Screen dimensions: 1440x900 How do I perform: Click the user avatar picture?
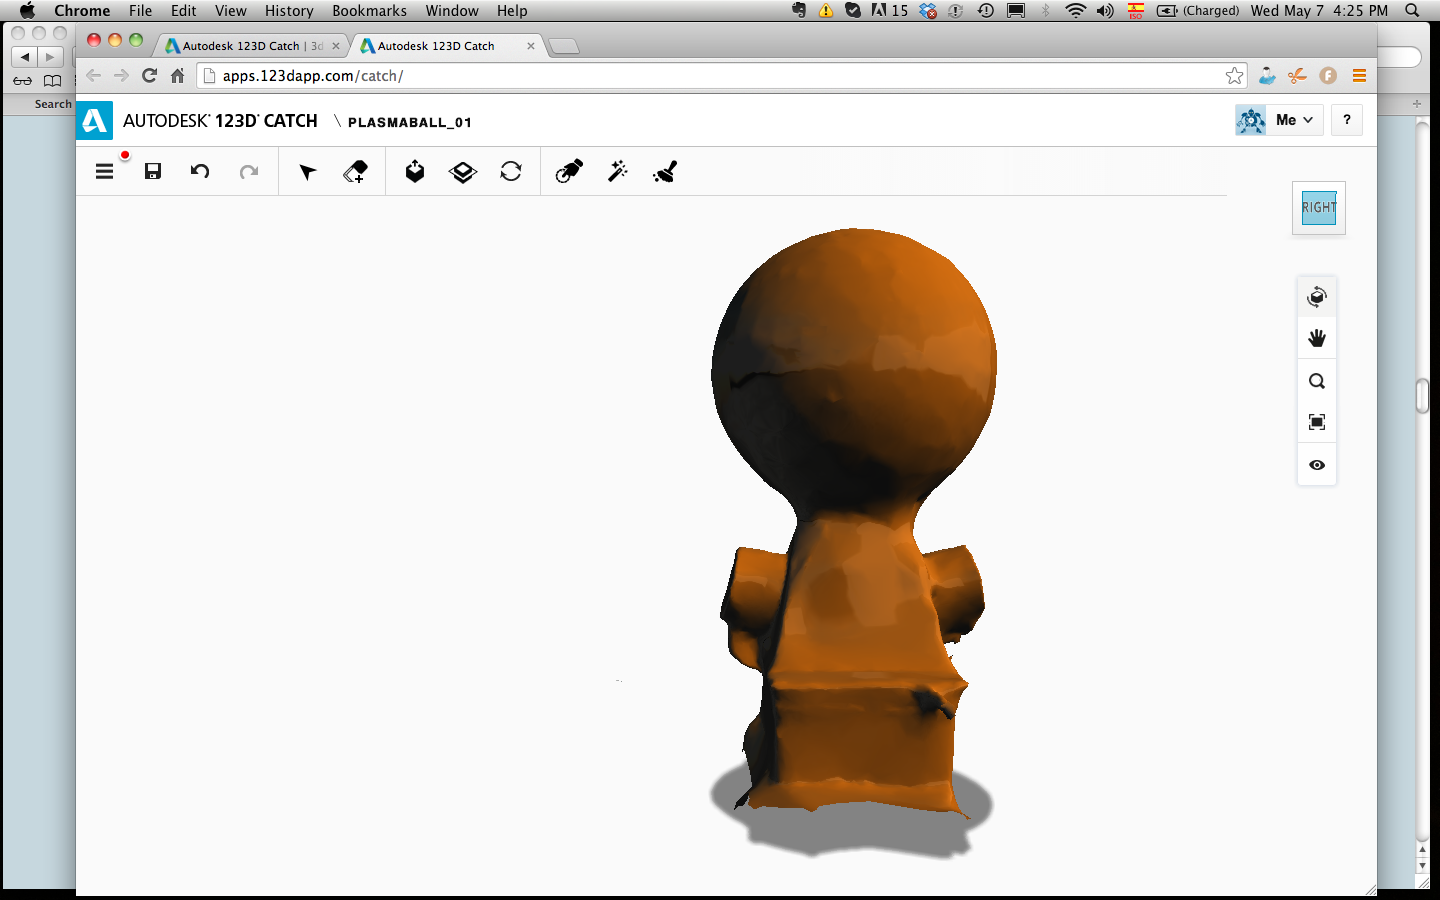click(1251, 120)
